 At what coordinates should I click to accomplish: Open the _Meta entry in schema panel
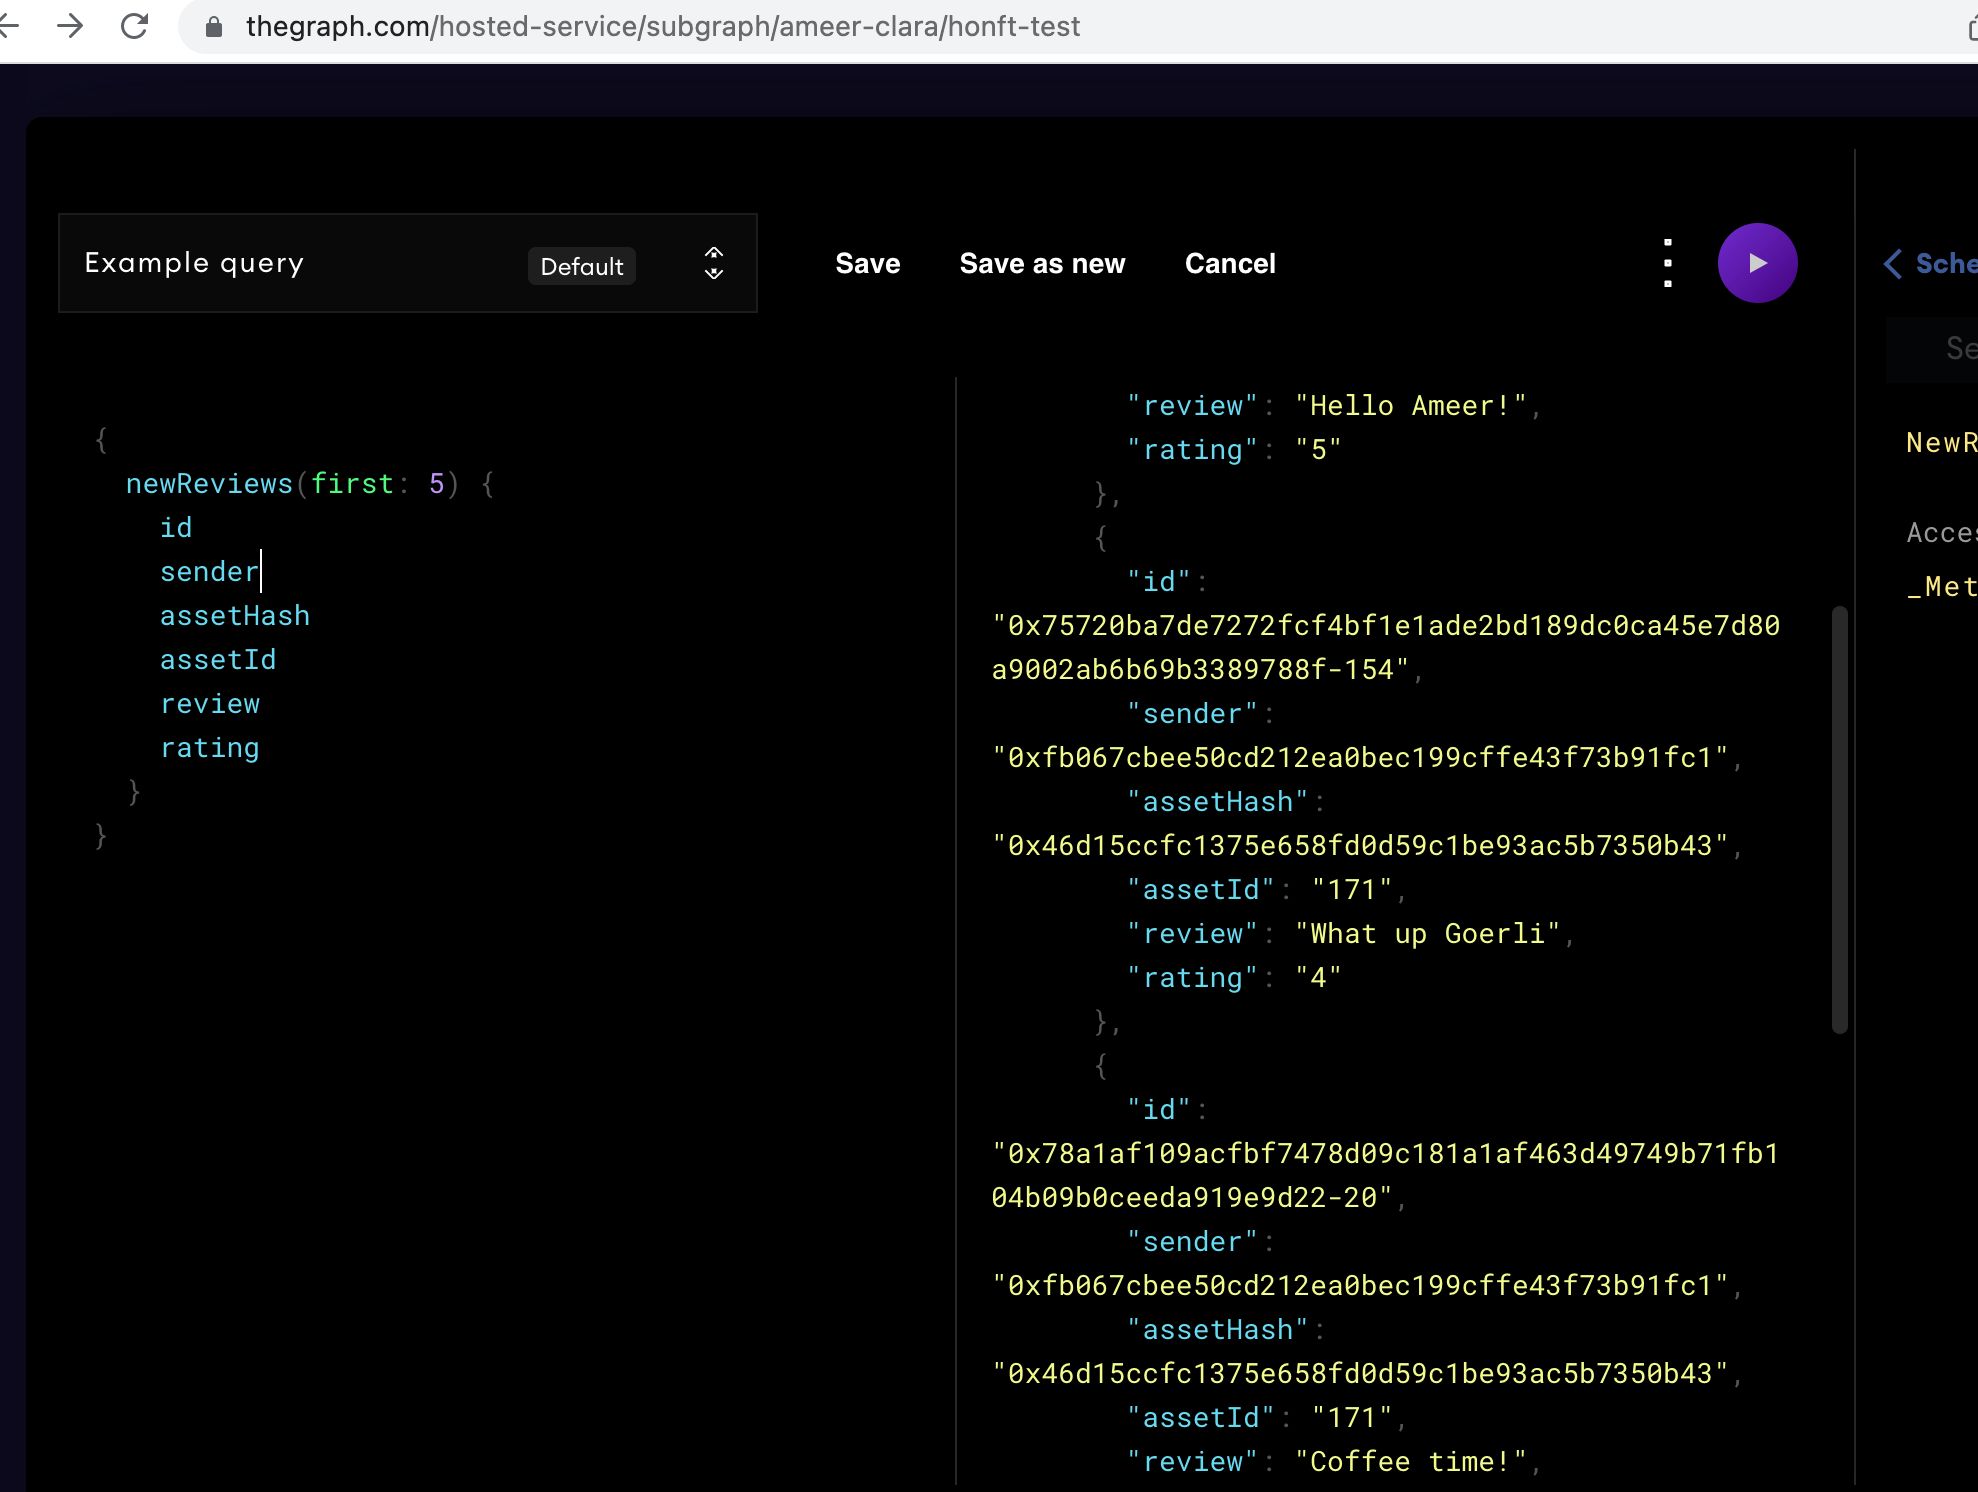point(1941,587)
